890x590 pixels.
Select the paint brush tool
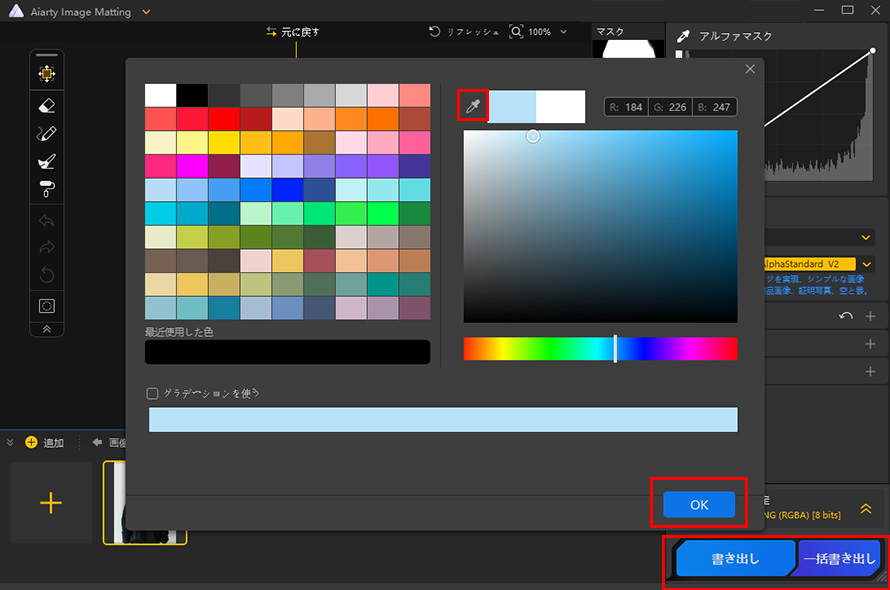(x=47, y=161)
